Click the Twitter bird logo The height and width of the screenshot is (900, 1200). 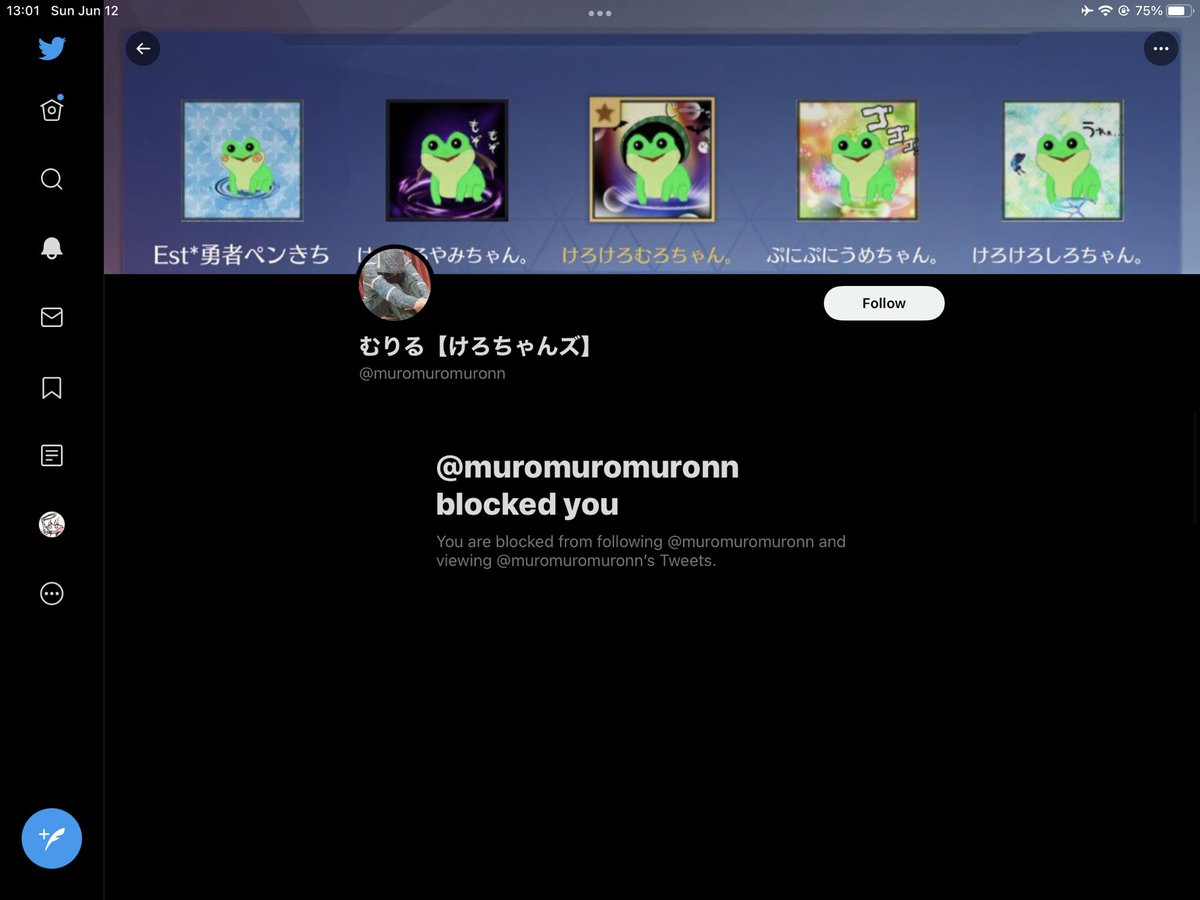[52, 48]
